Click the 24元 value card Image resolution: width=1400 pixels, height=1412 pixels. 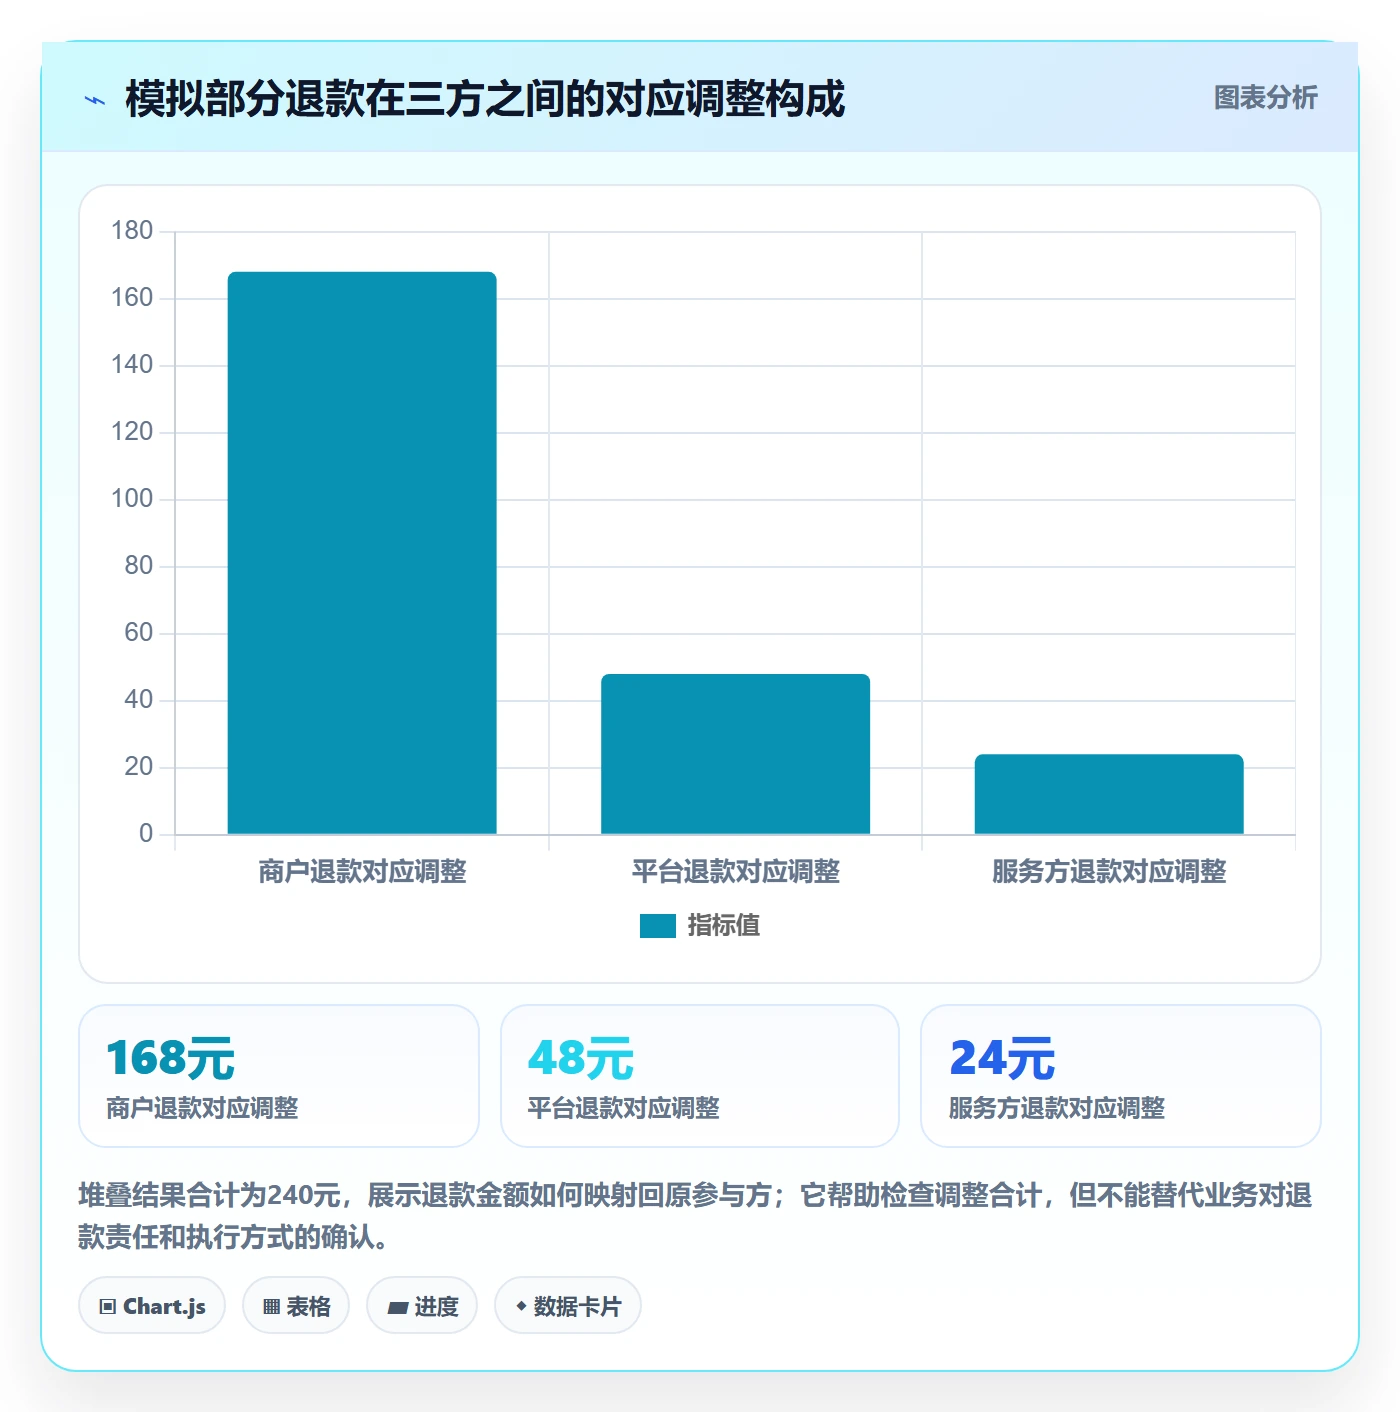coord(1121,1076)
